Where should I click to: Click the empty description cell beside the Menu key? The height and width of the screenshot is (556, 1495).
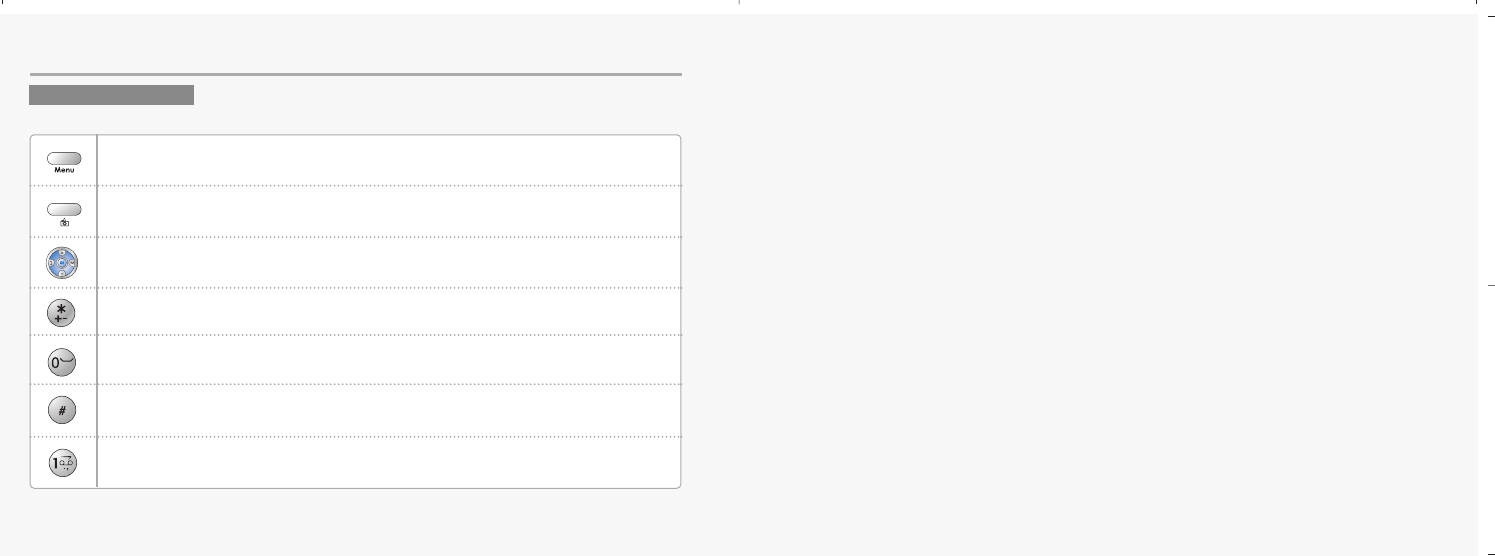pyautogui.click(x=388, y=160)
